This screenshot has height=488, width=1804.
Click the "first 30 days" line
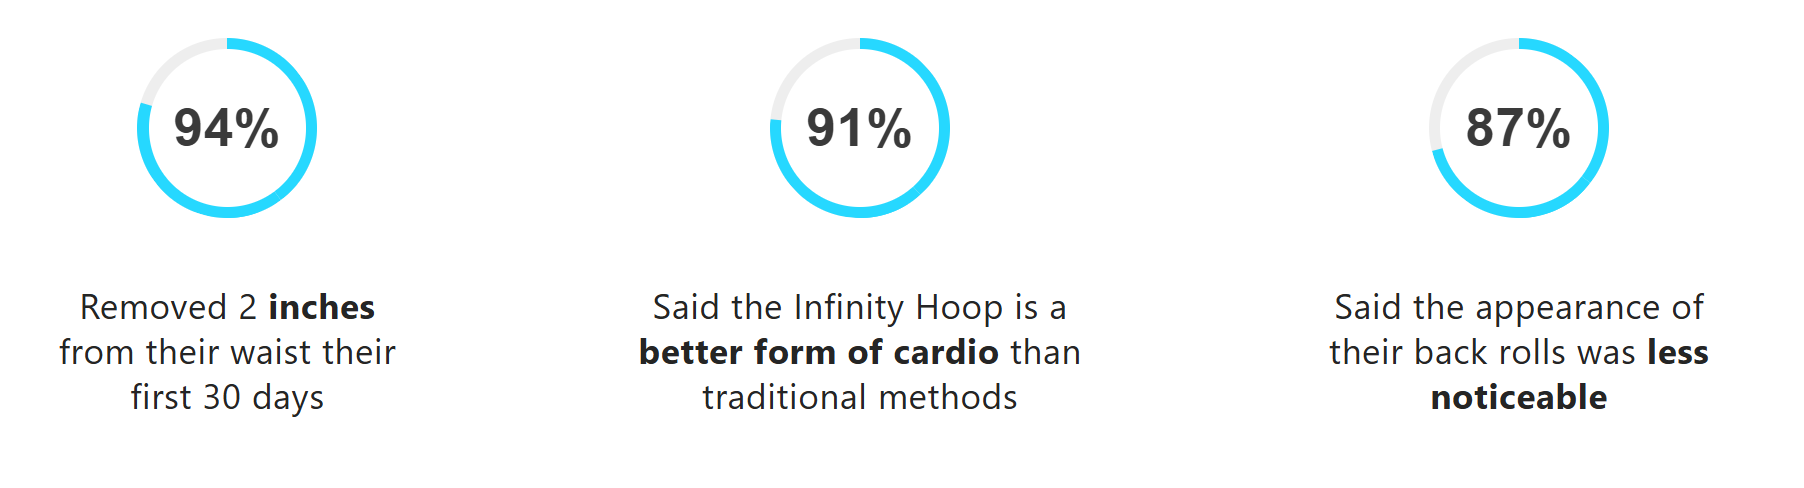click(227, 397)
